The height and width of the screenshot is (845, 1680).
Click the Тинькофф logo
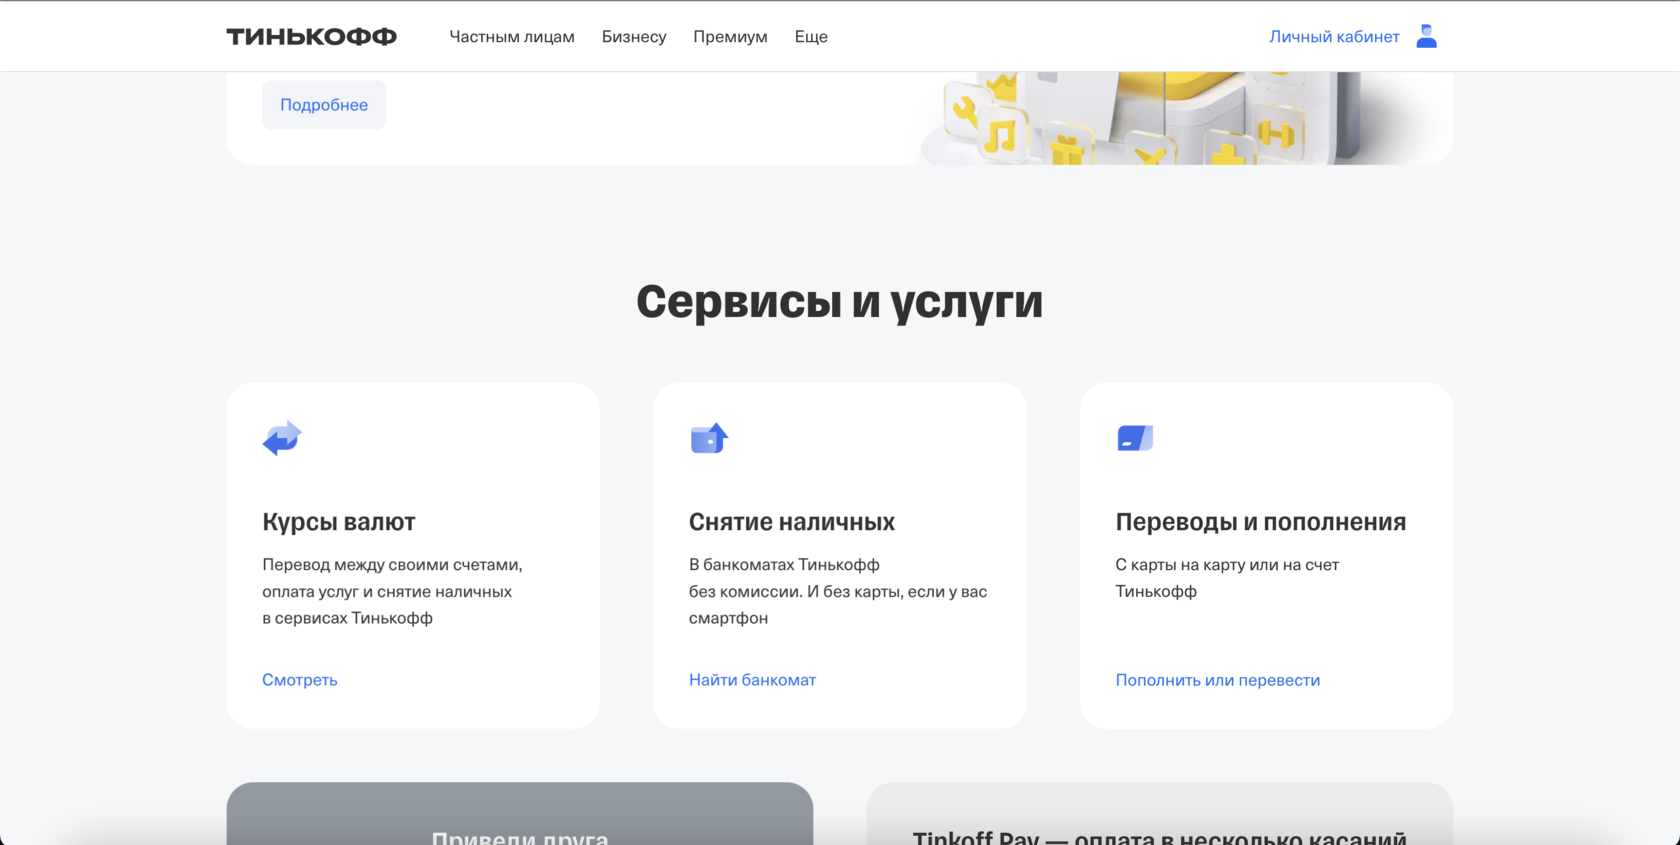pyautogui.click(x=311, y=37)
